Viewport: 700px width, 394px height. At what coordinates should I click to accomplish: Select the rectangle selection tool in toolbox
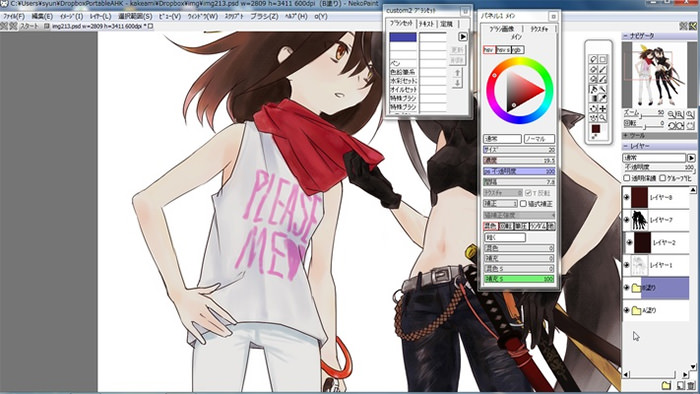[603, 59]
